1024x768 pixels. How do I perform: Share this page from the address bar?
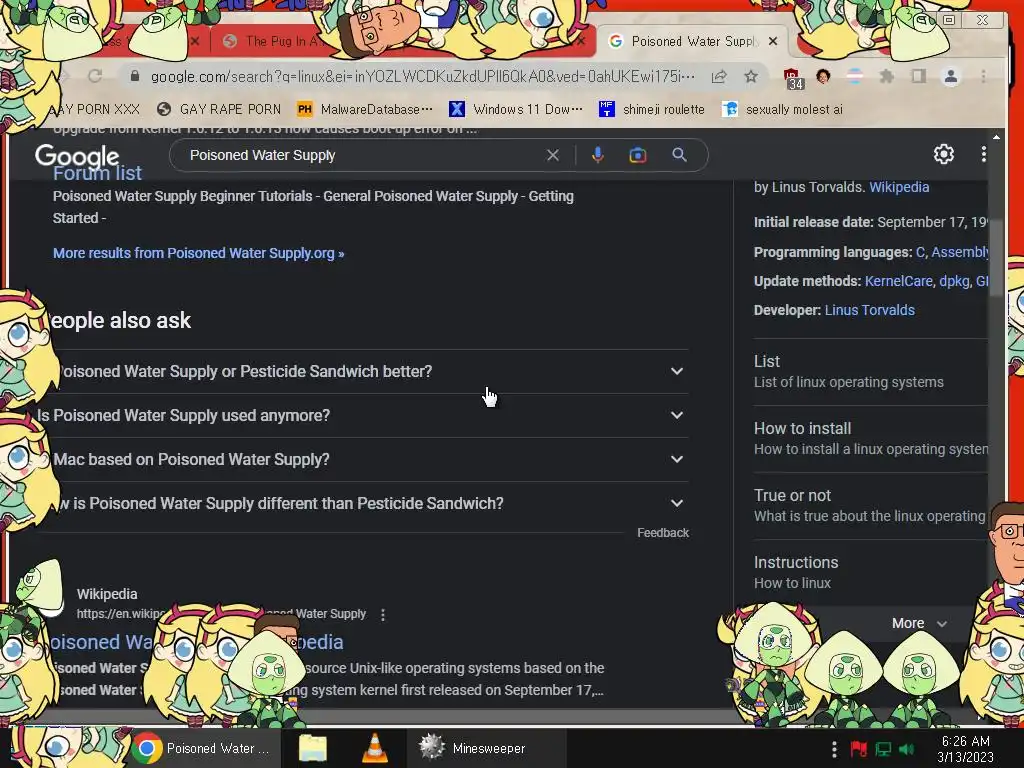tap(719, 76)
